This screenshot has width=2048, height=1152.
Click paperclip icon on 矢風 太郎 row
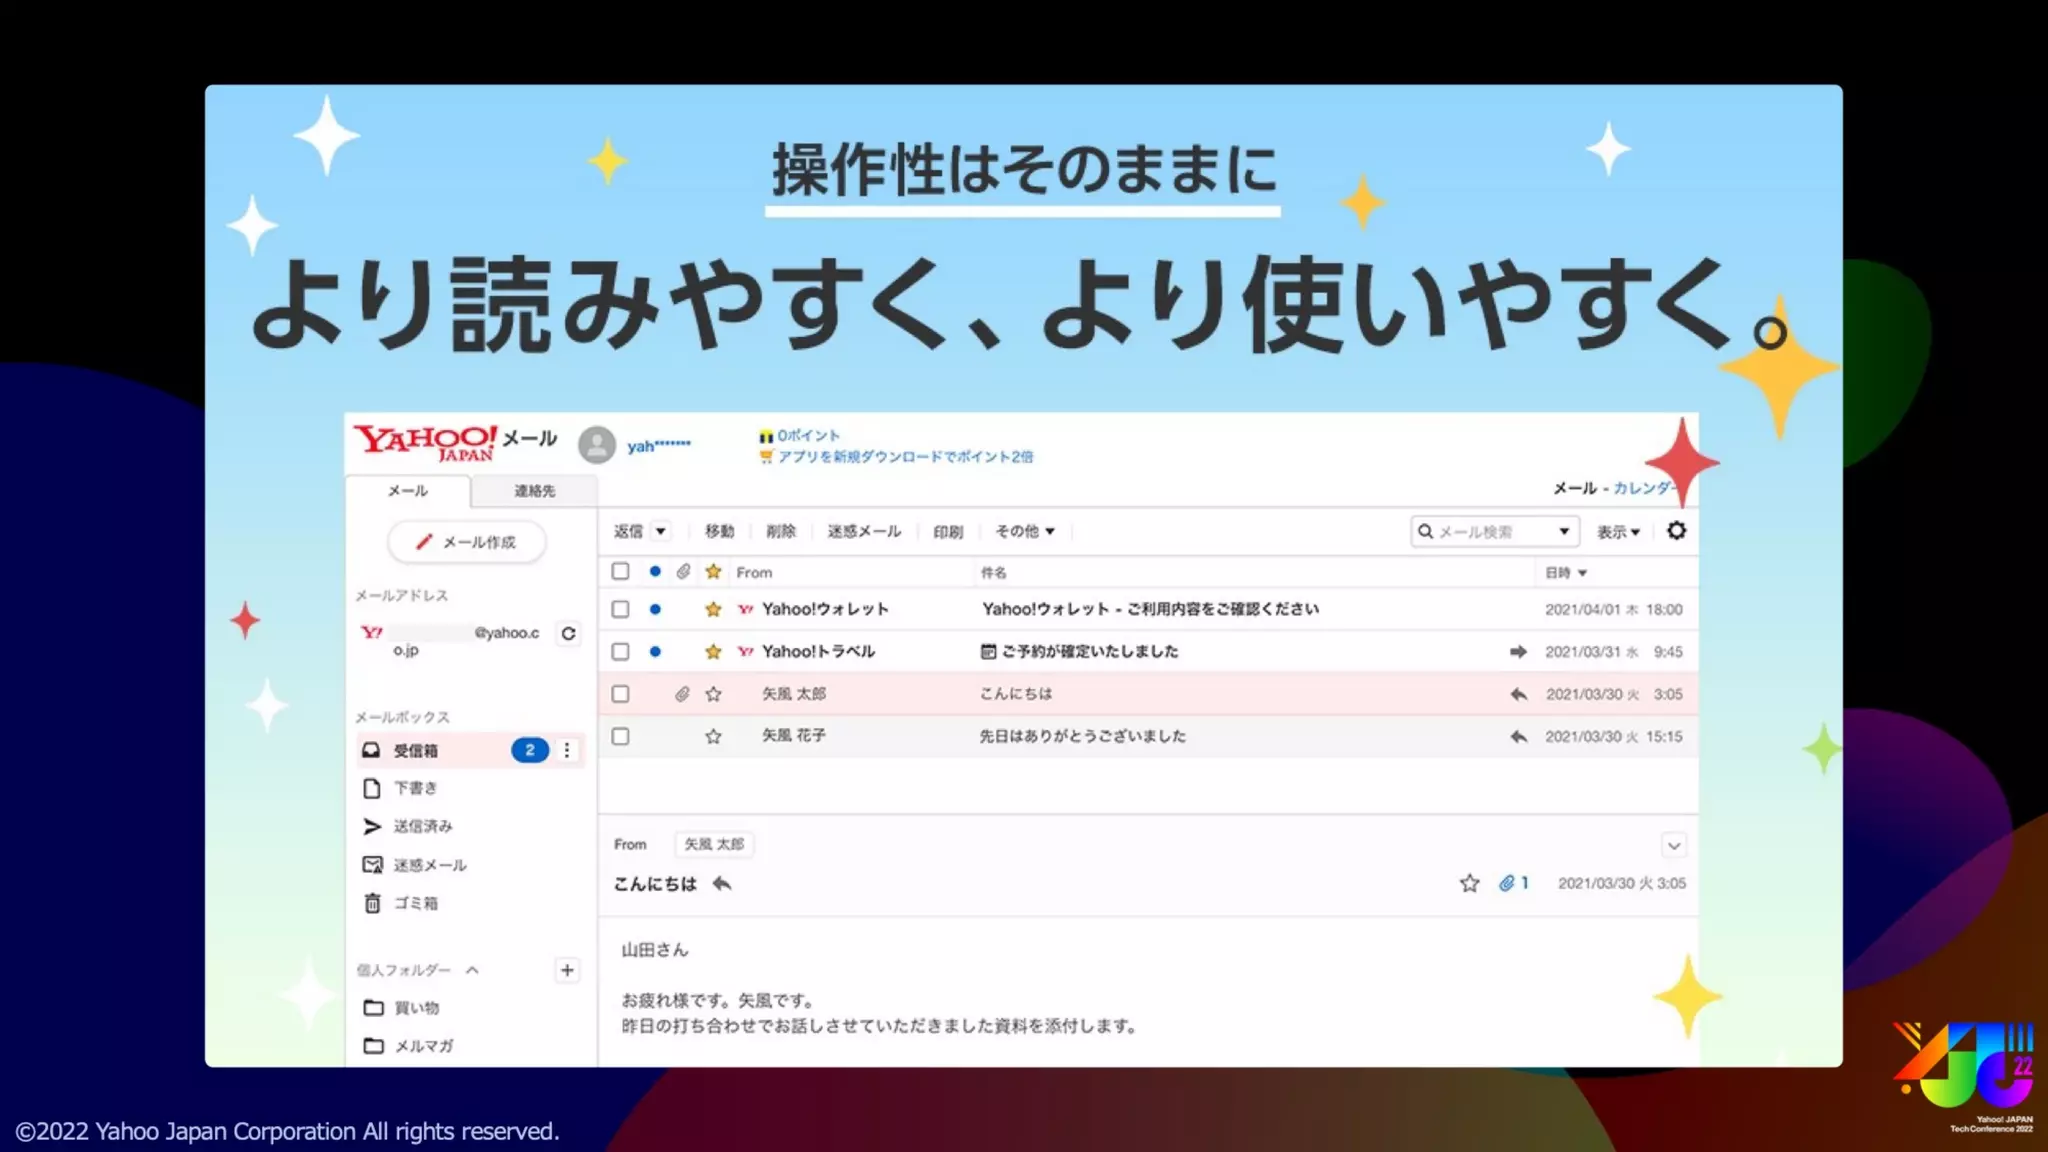click(x=682, y=694)
